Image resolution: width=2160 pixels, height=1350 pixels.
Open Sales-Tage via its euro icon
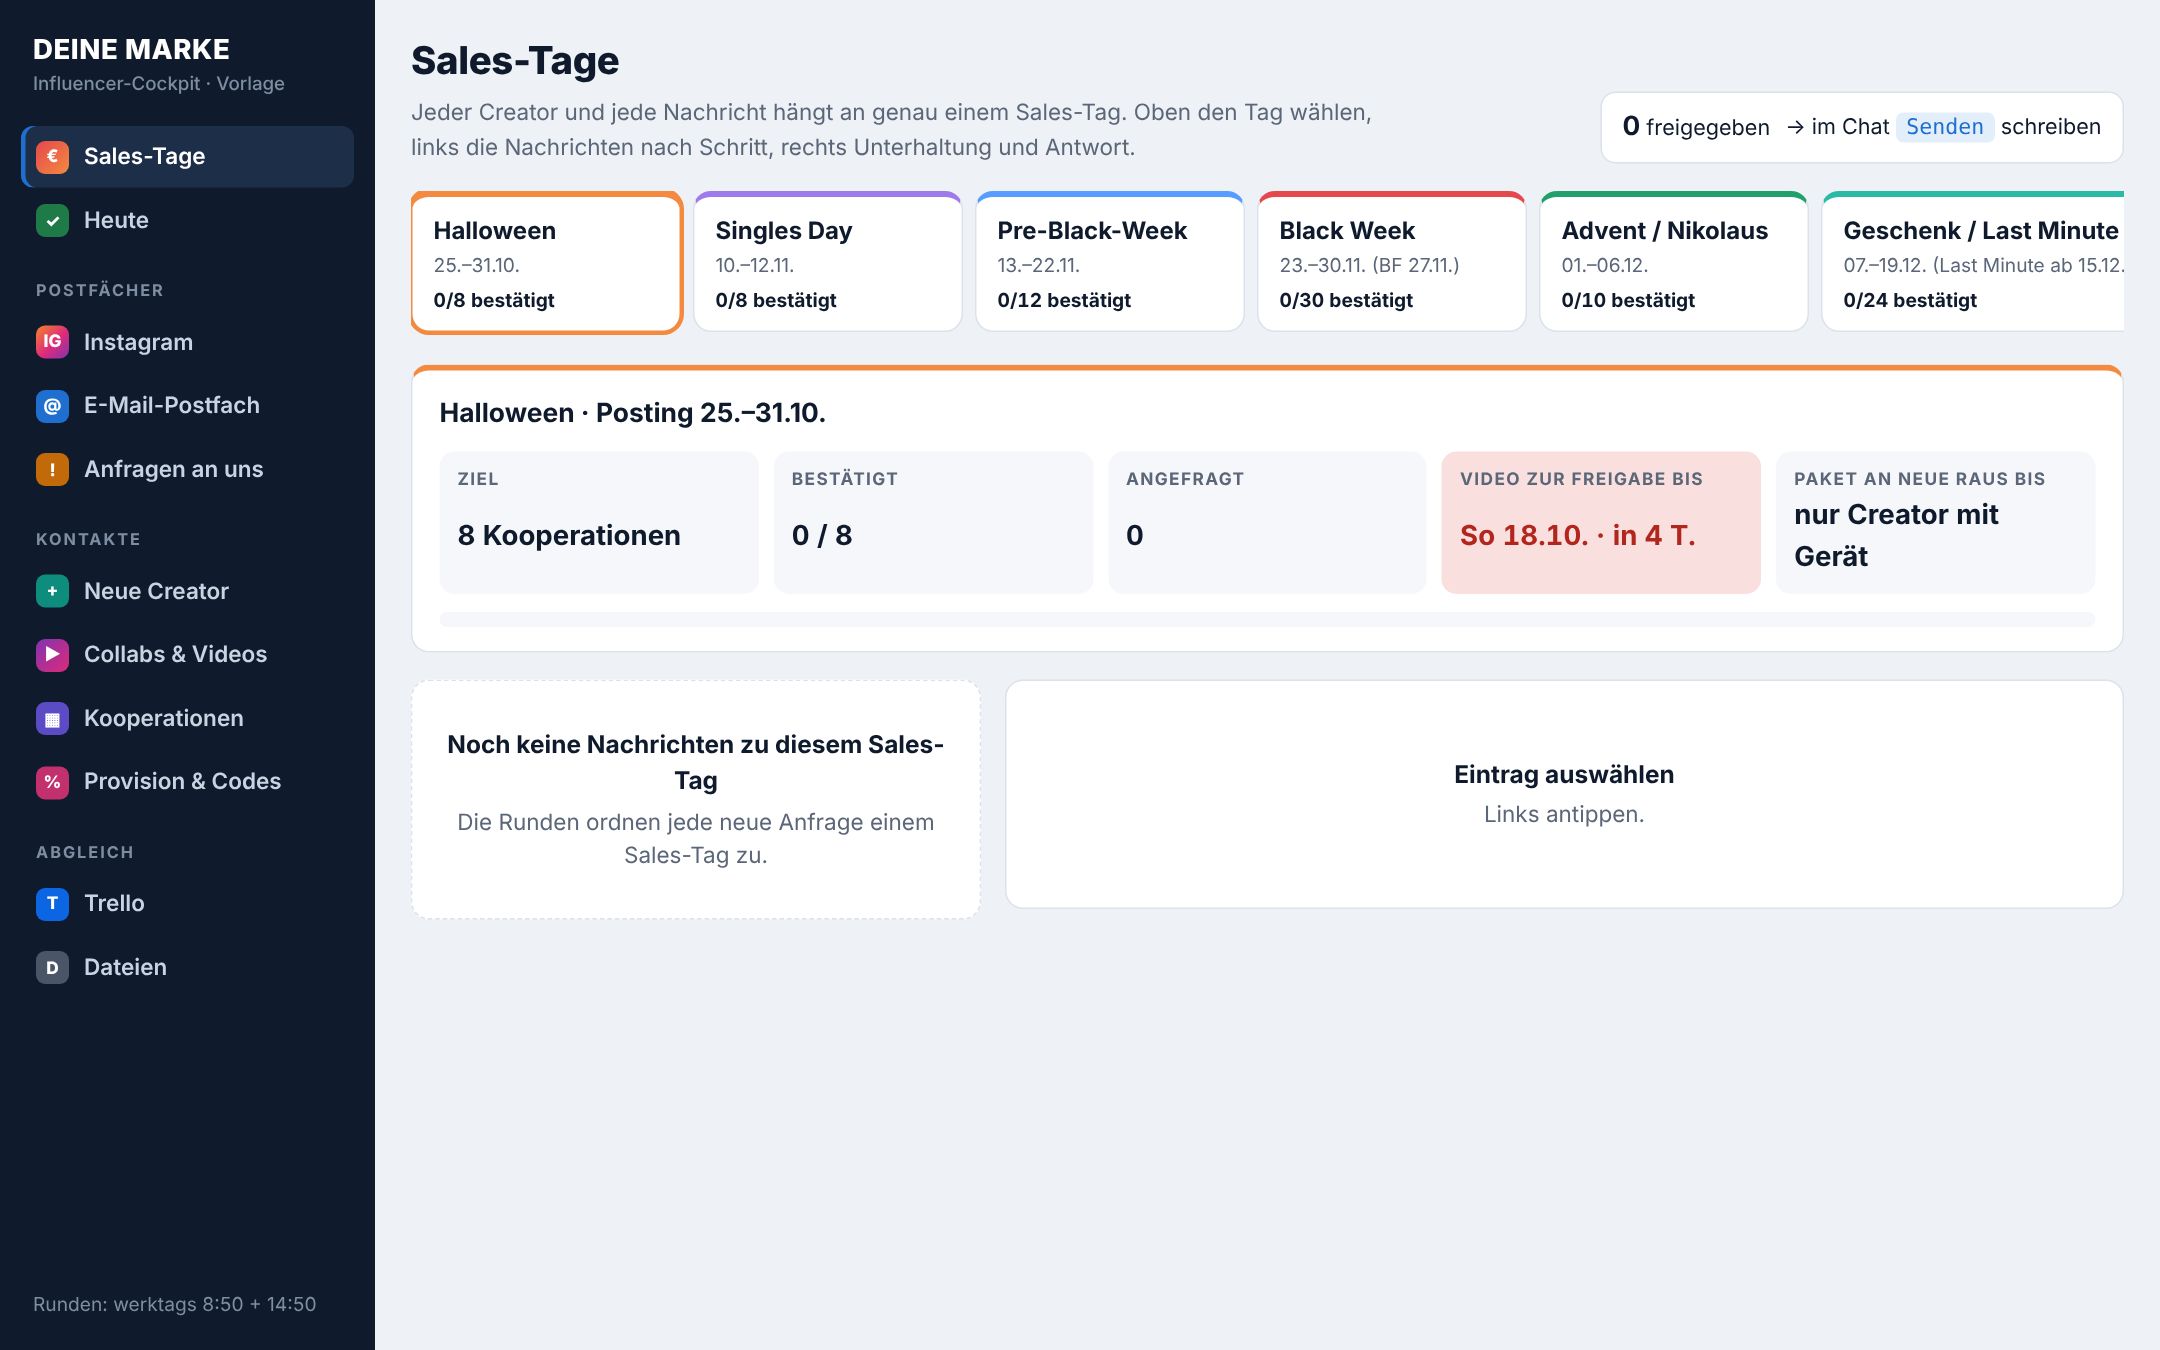pyautogui.click(x=52, y=156)
